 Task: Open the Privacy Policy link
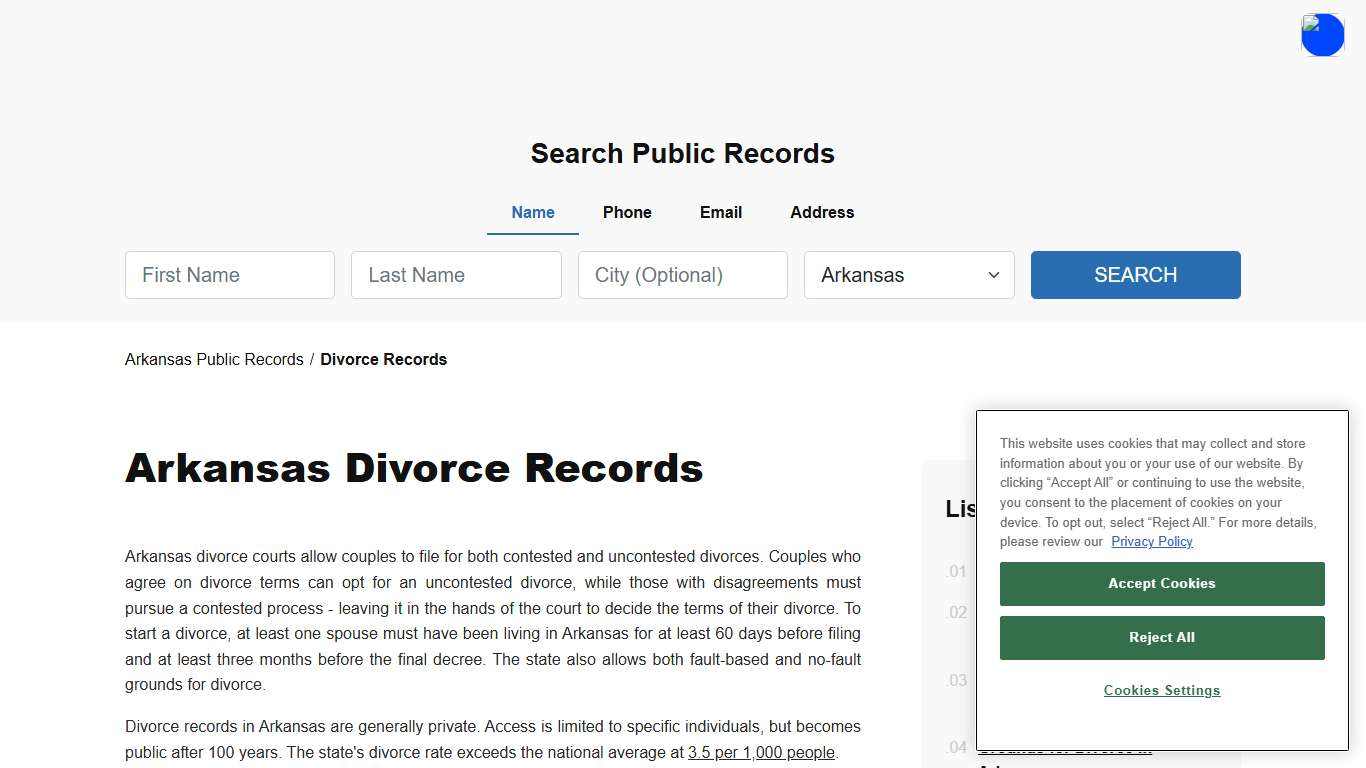[x=1151, y=541]
